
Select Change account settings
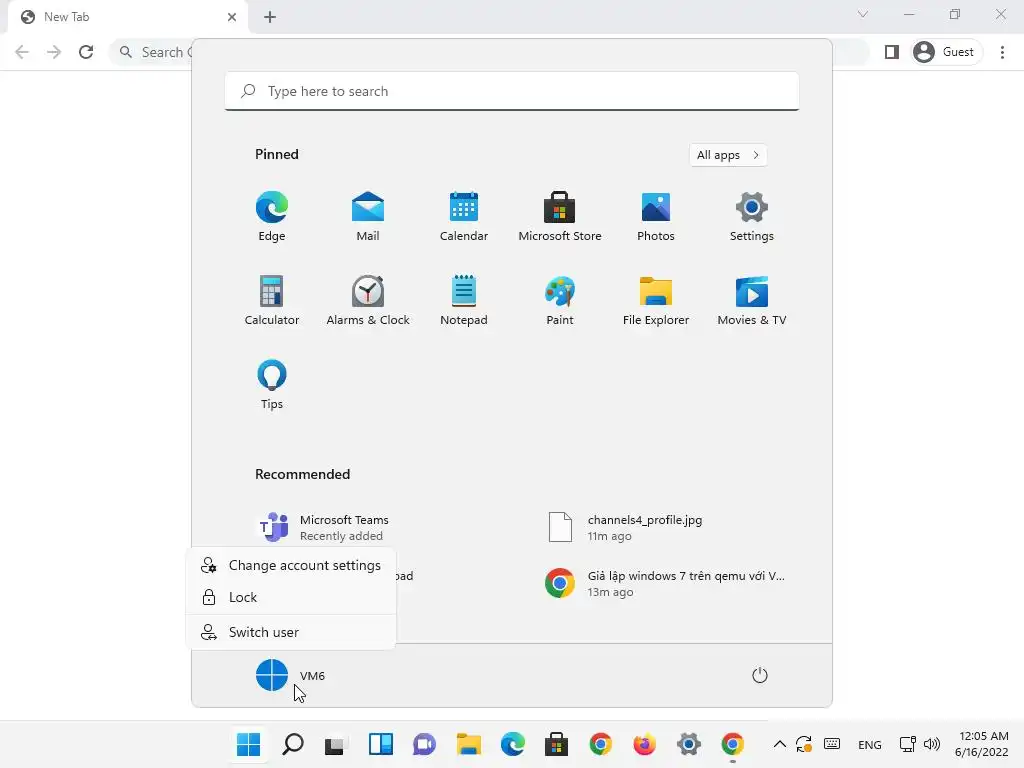coord(291,566)
